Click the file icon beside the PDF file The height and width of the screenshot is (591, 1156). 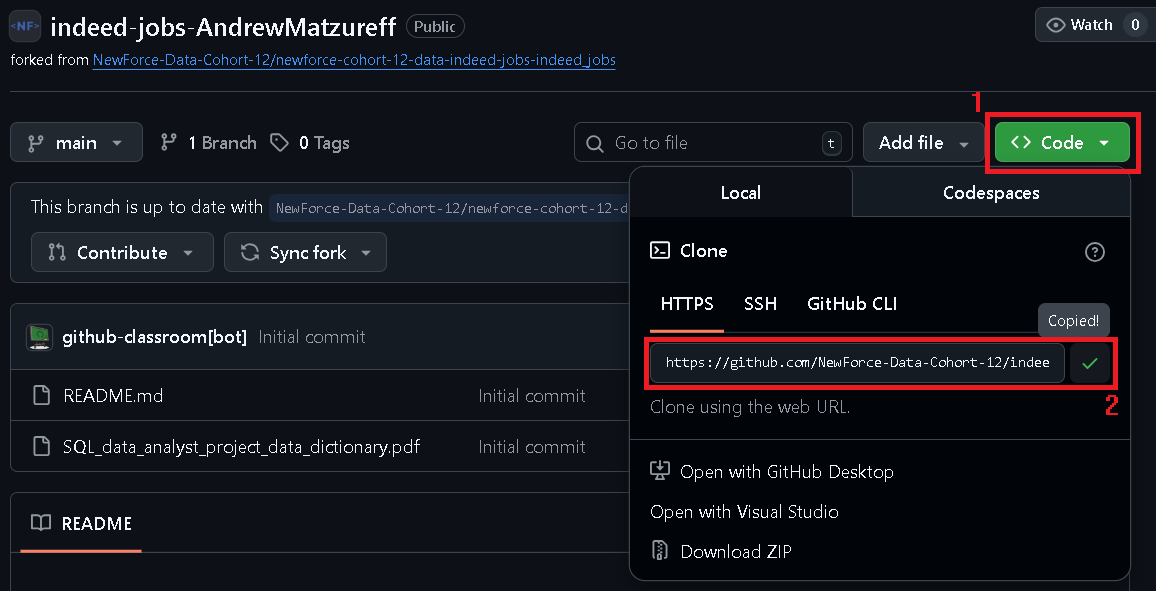(42, 447)
